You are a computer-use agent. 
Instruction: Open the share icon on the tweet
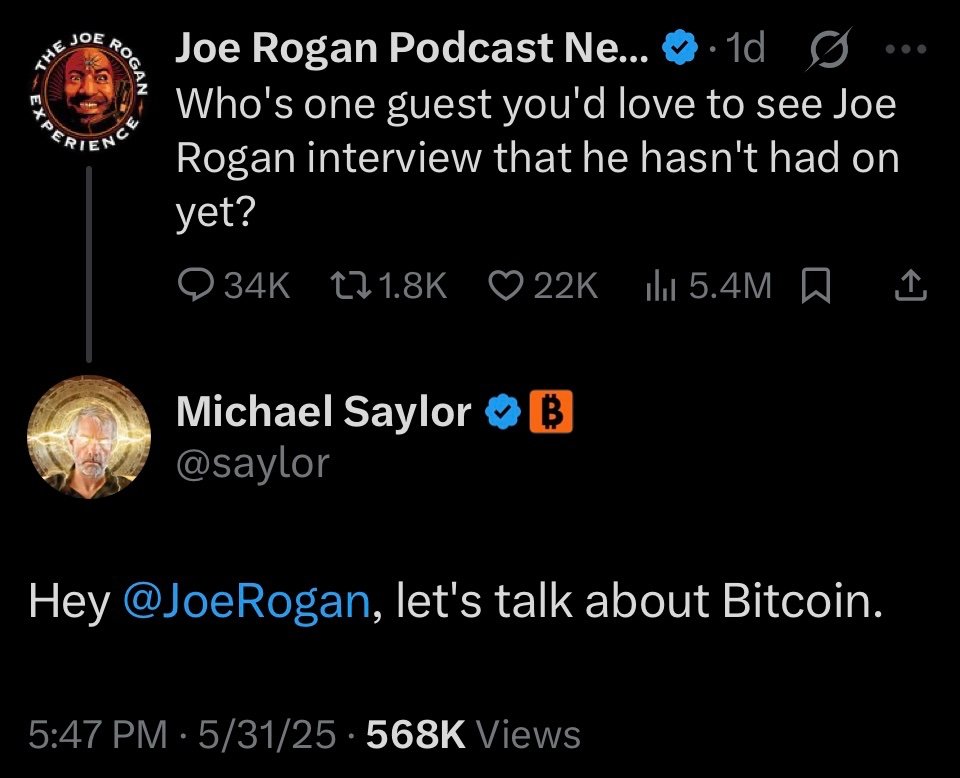[910, 284]
